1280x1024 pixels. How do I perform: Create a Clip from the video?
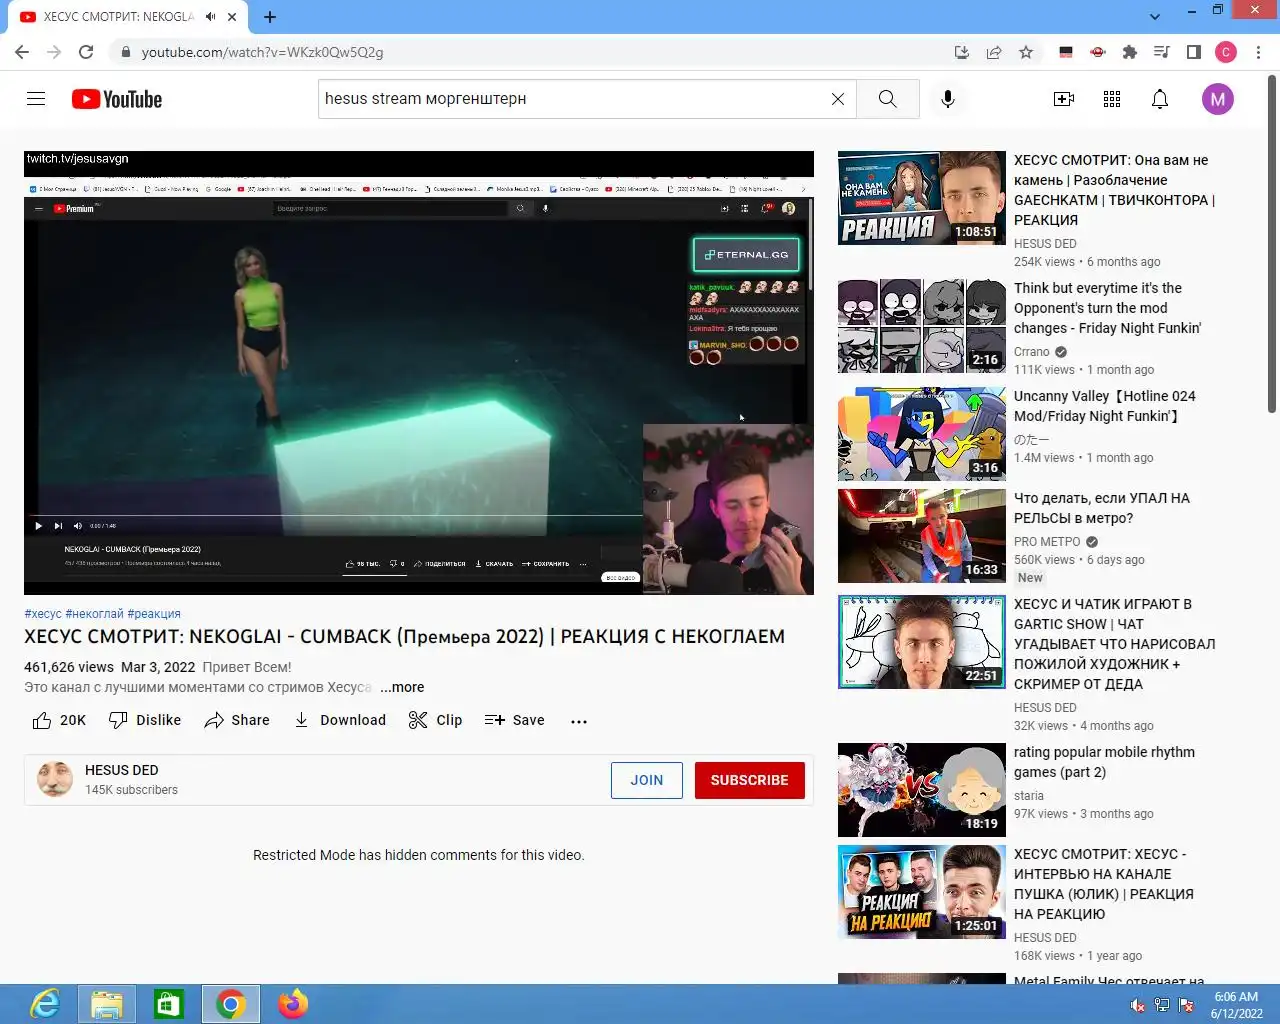(x=436, y=720)
